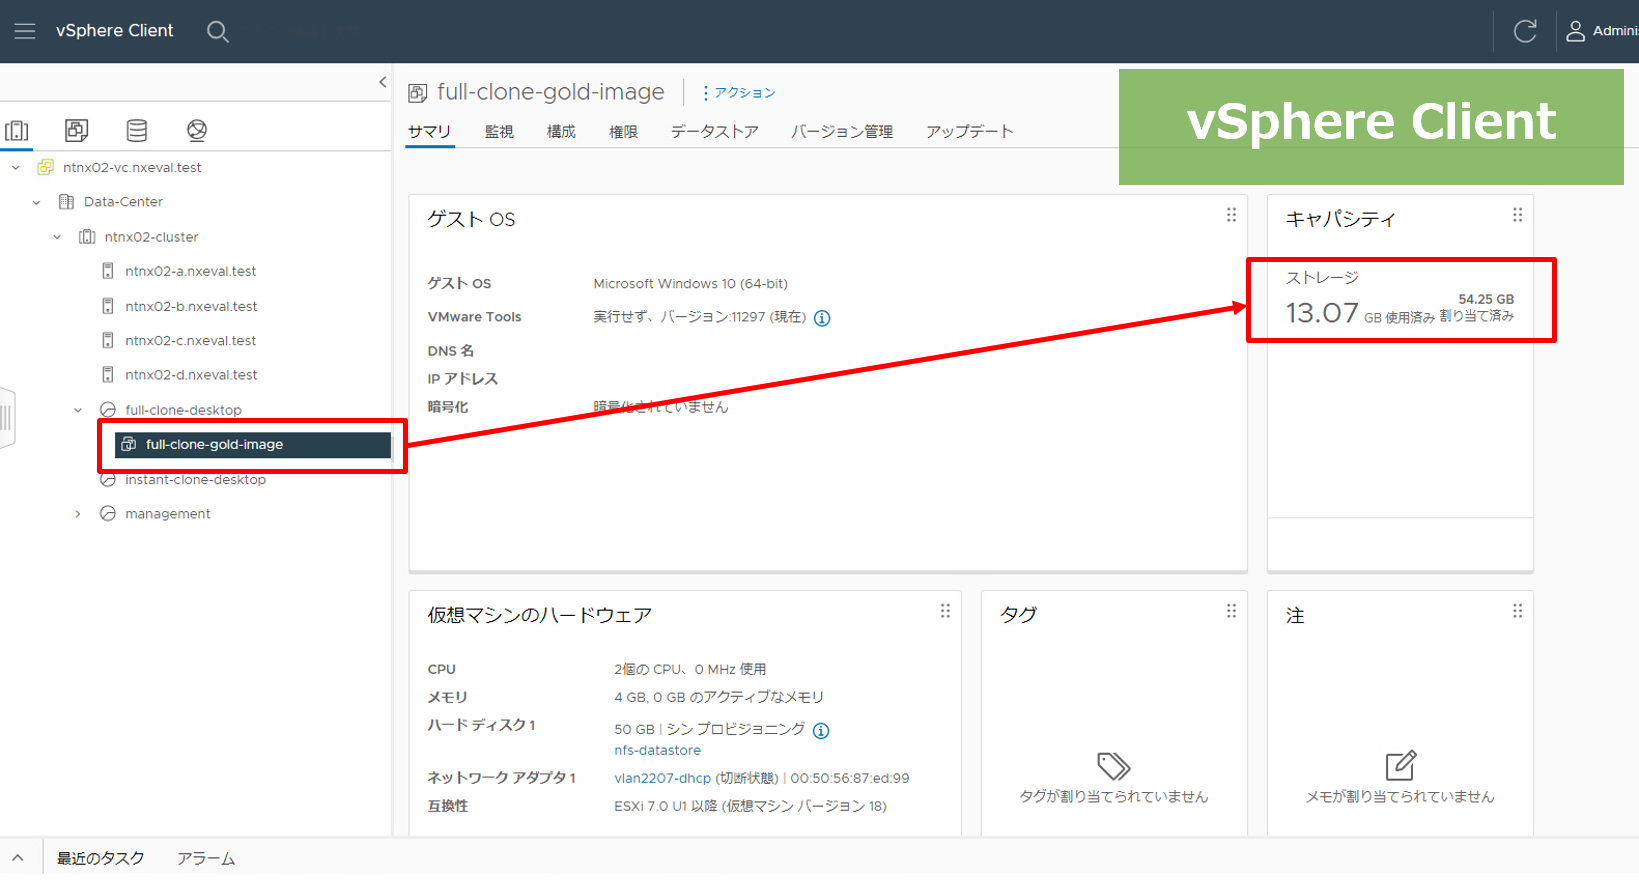Viewport: 1639px width, 880px height.
Task: Open the 監視 tab
Action: click(x=499, y=132)
